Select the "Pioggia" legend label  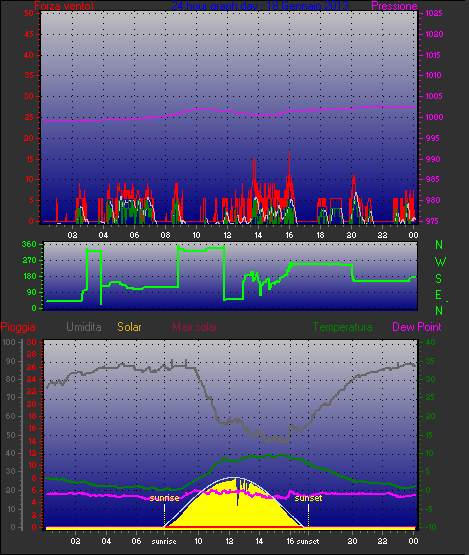pyautogui.click(x=18, y=327)
